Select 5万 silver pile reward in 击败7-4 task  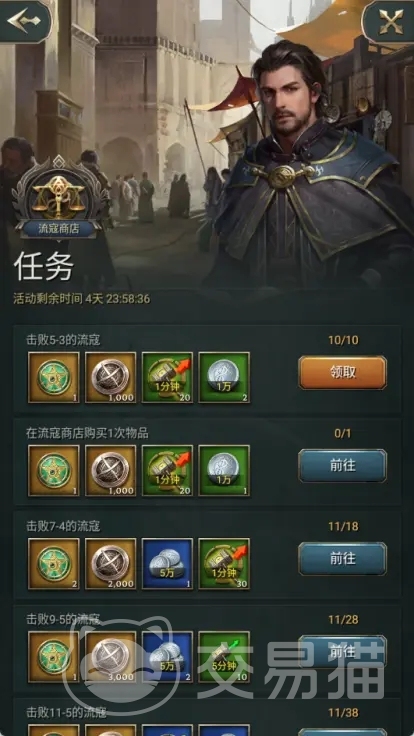click(x=167, y=563)
